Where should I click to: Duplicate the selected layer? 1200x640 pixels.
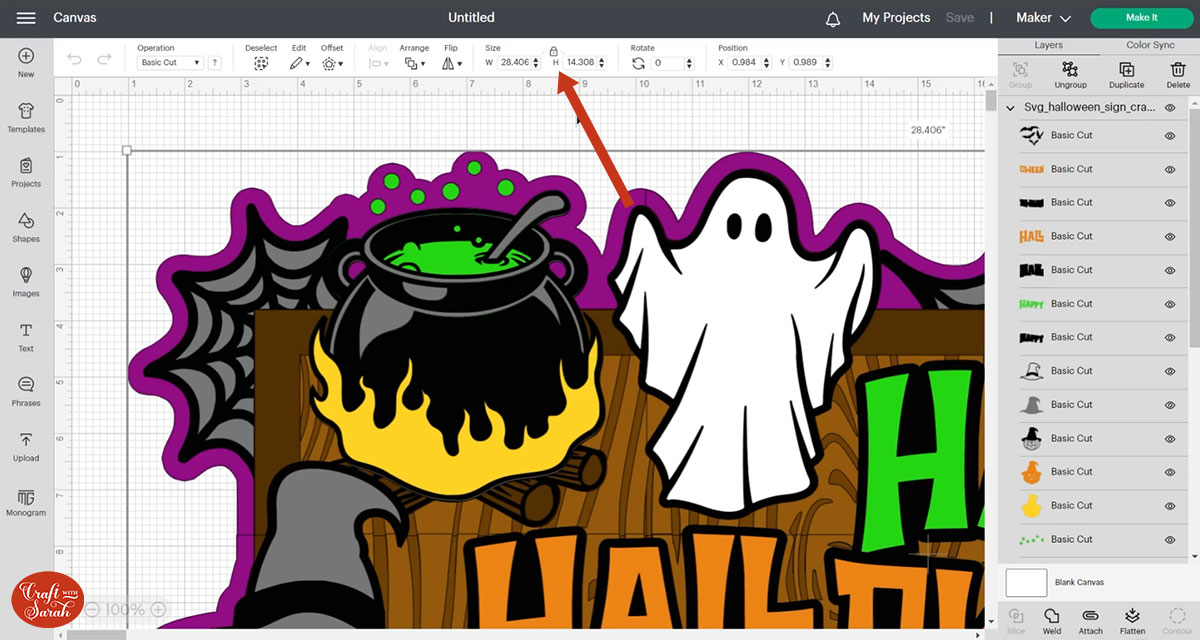(x=1126, y=74)
